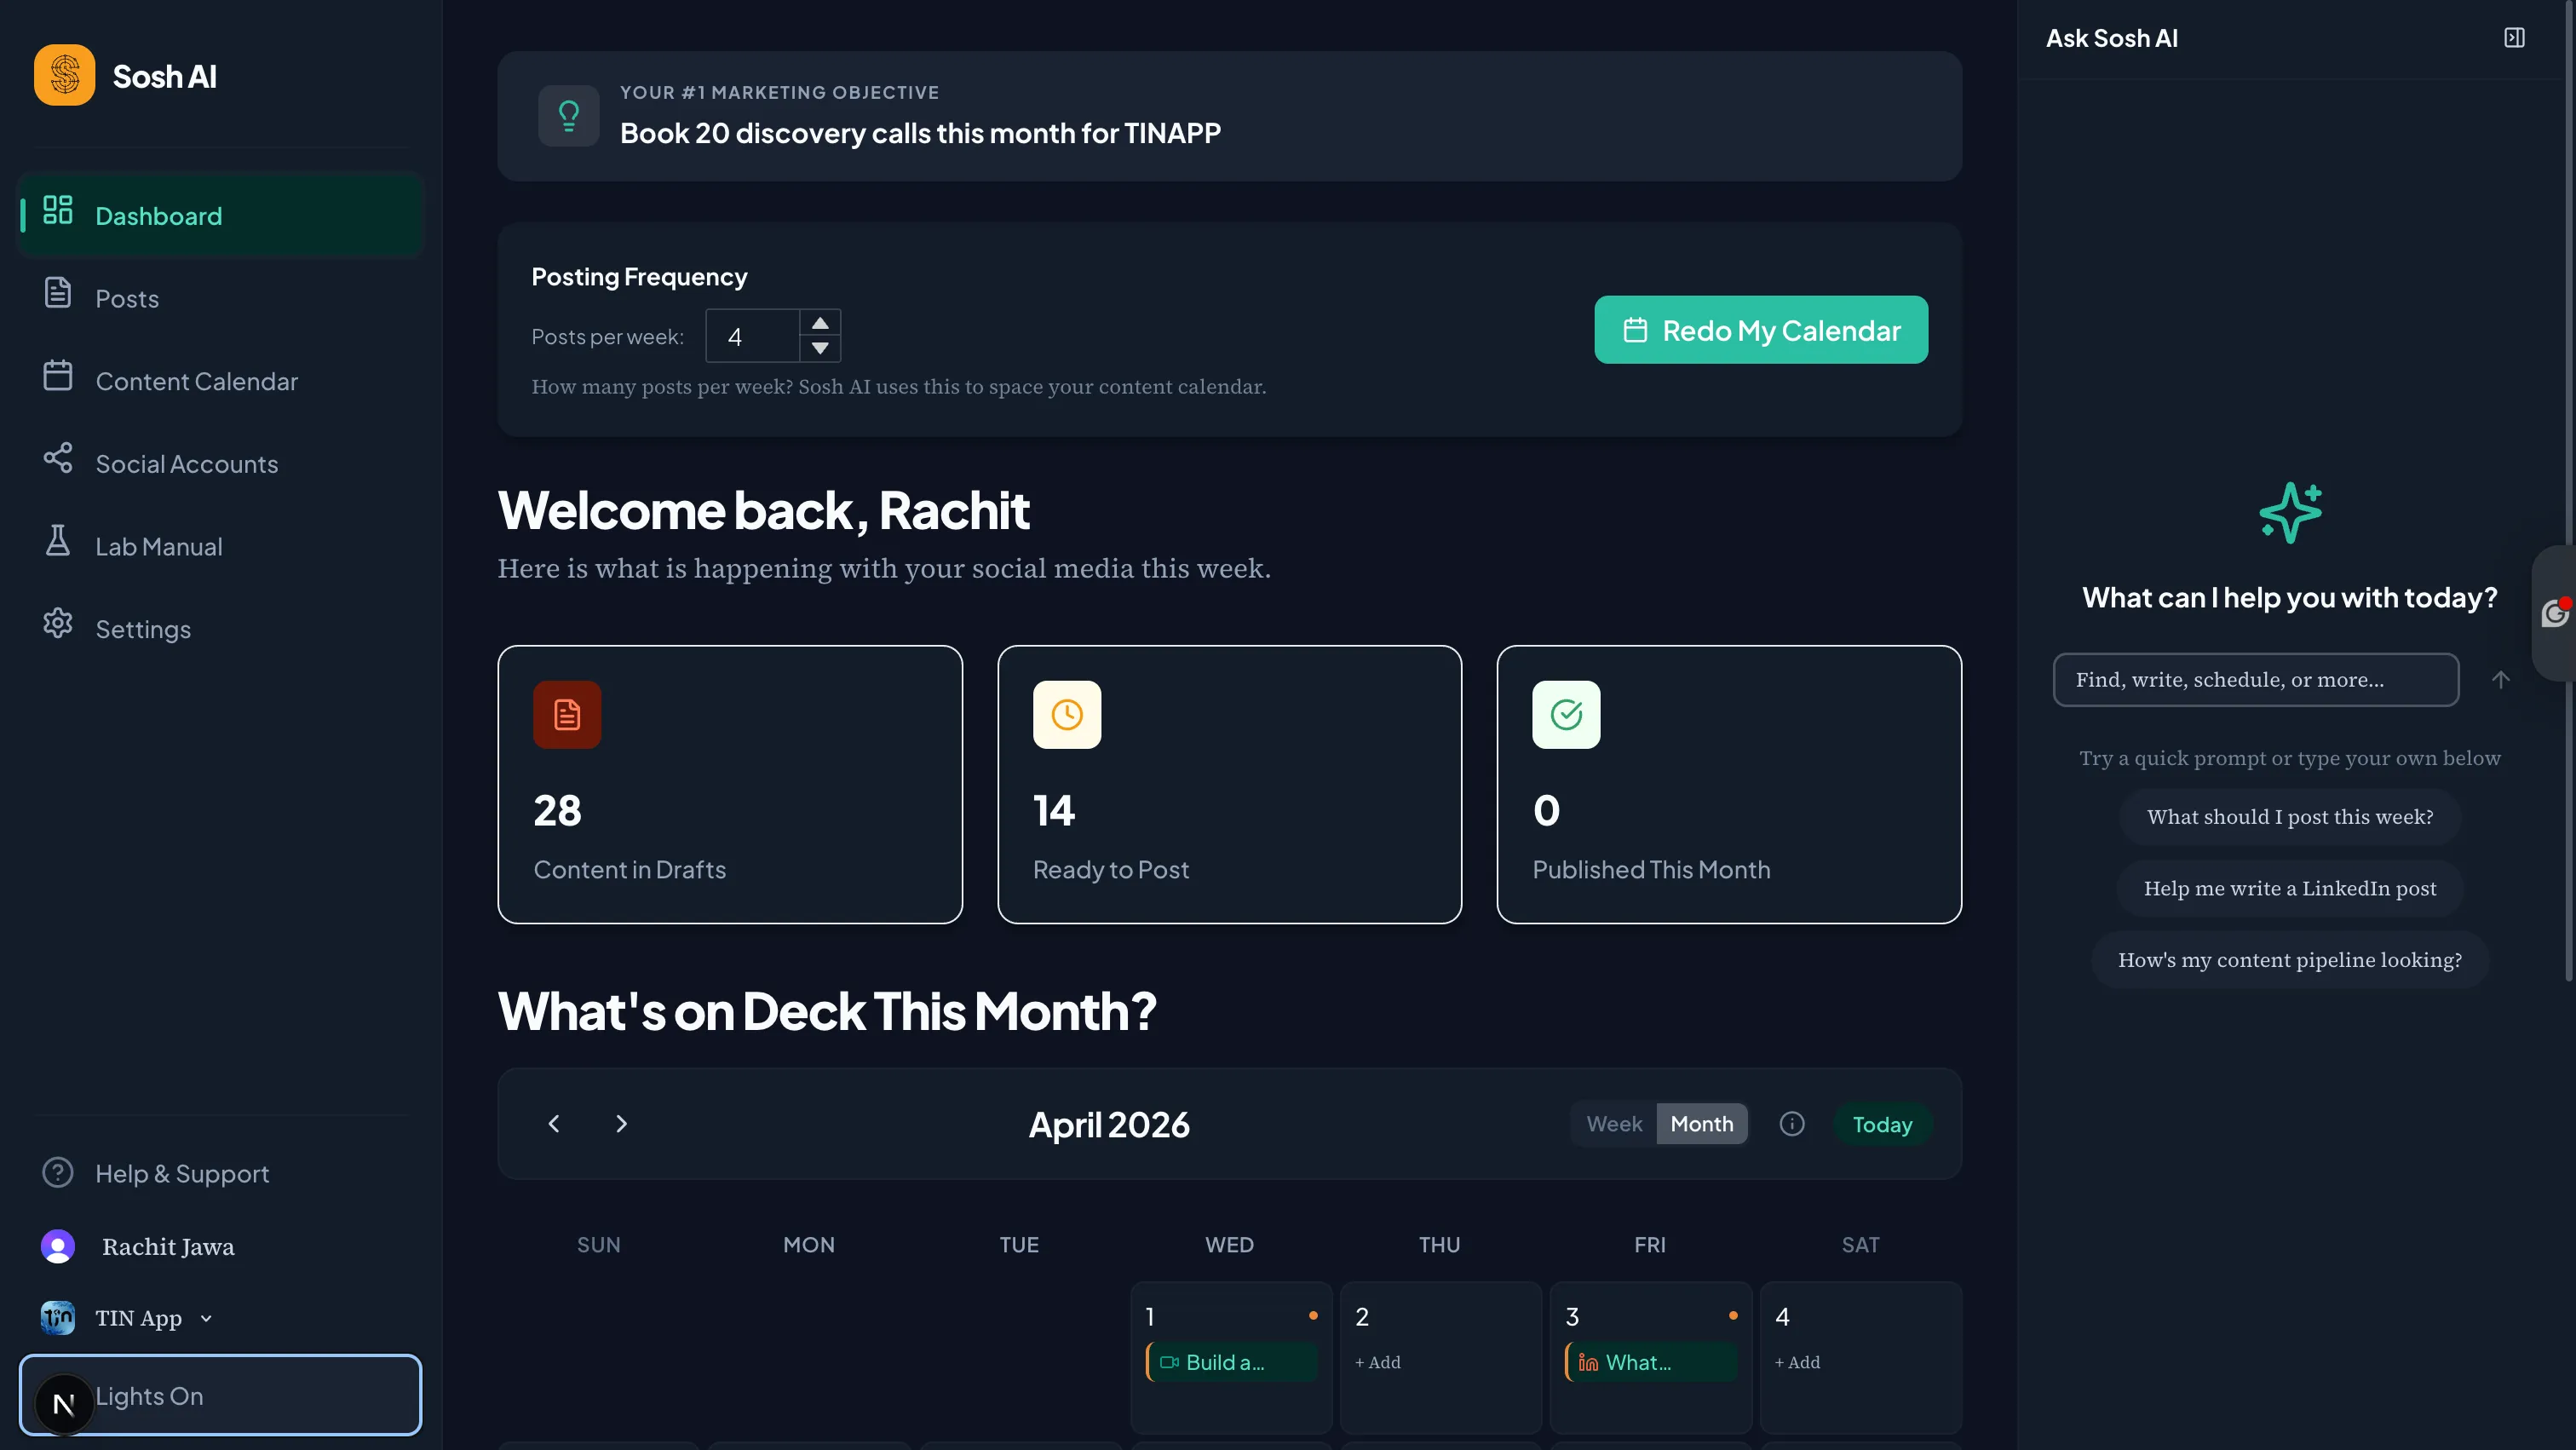Decrease posts per week with down arrow
The height and width of the screenshot is (1450, 2576).
point(820,348)
